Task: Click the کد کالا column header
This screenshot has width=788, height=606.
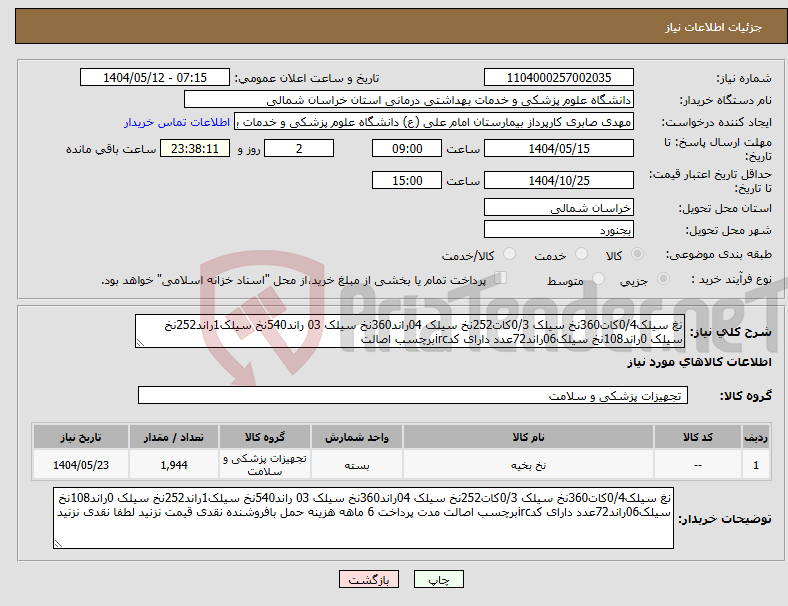Action: pyautogui.click(x=698, y=437)
